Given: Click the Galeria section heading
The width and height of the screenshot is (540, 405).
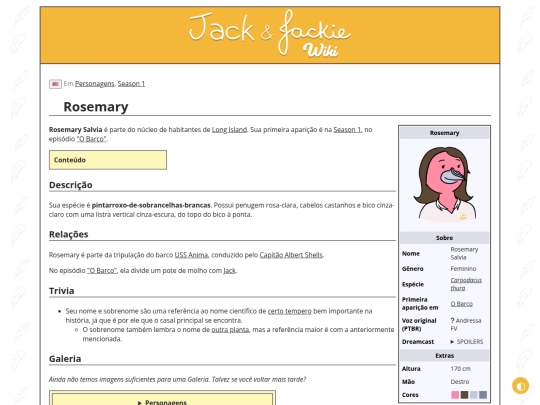Looking at the screenshot, I should (65, 359).
